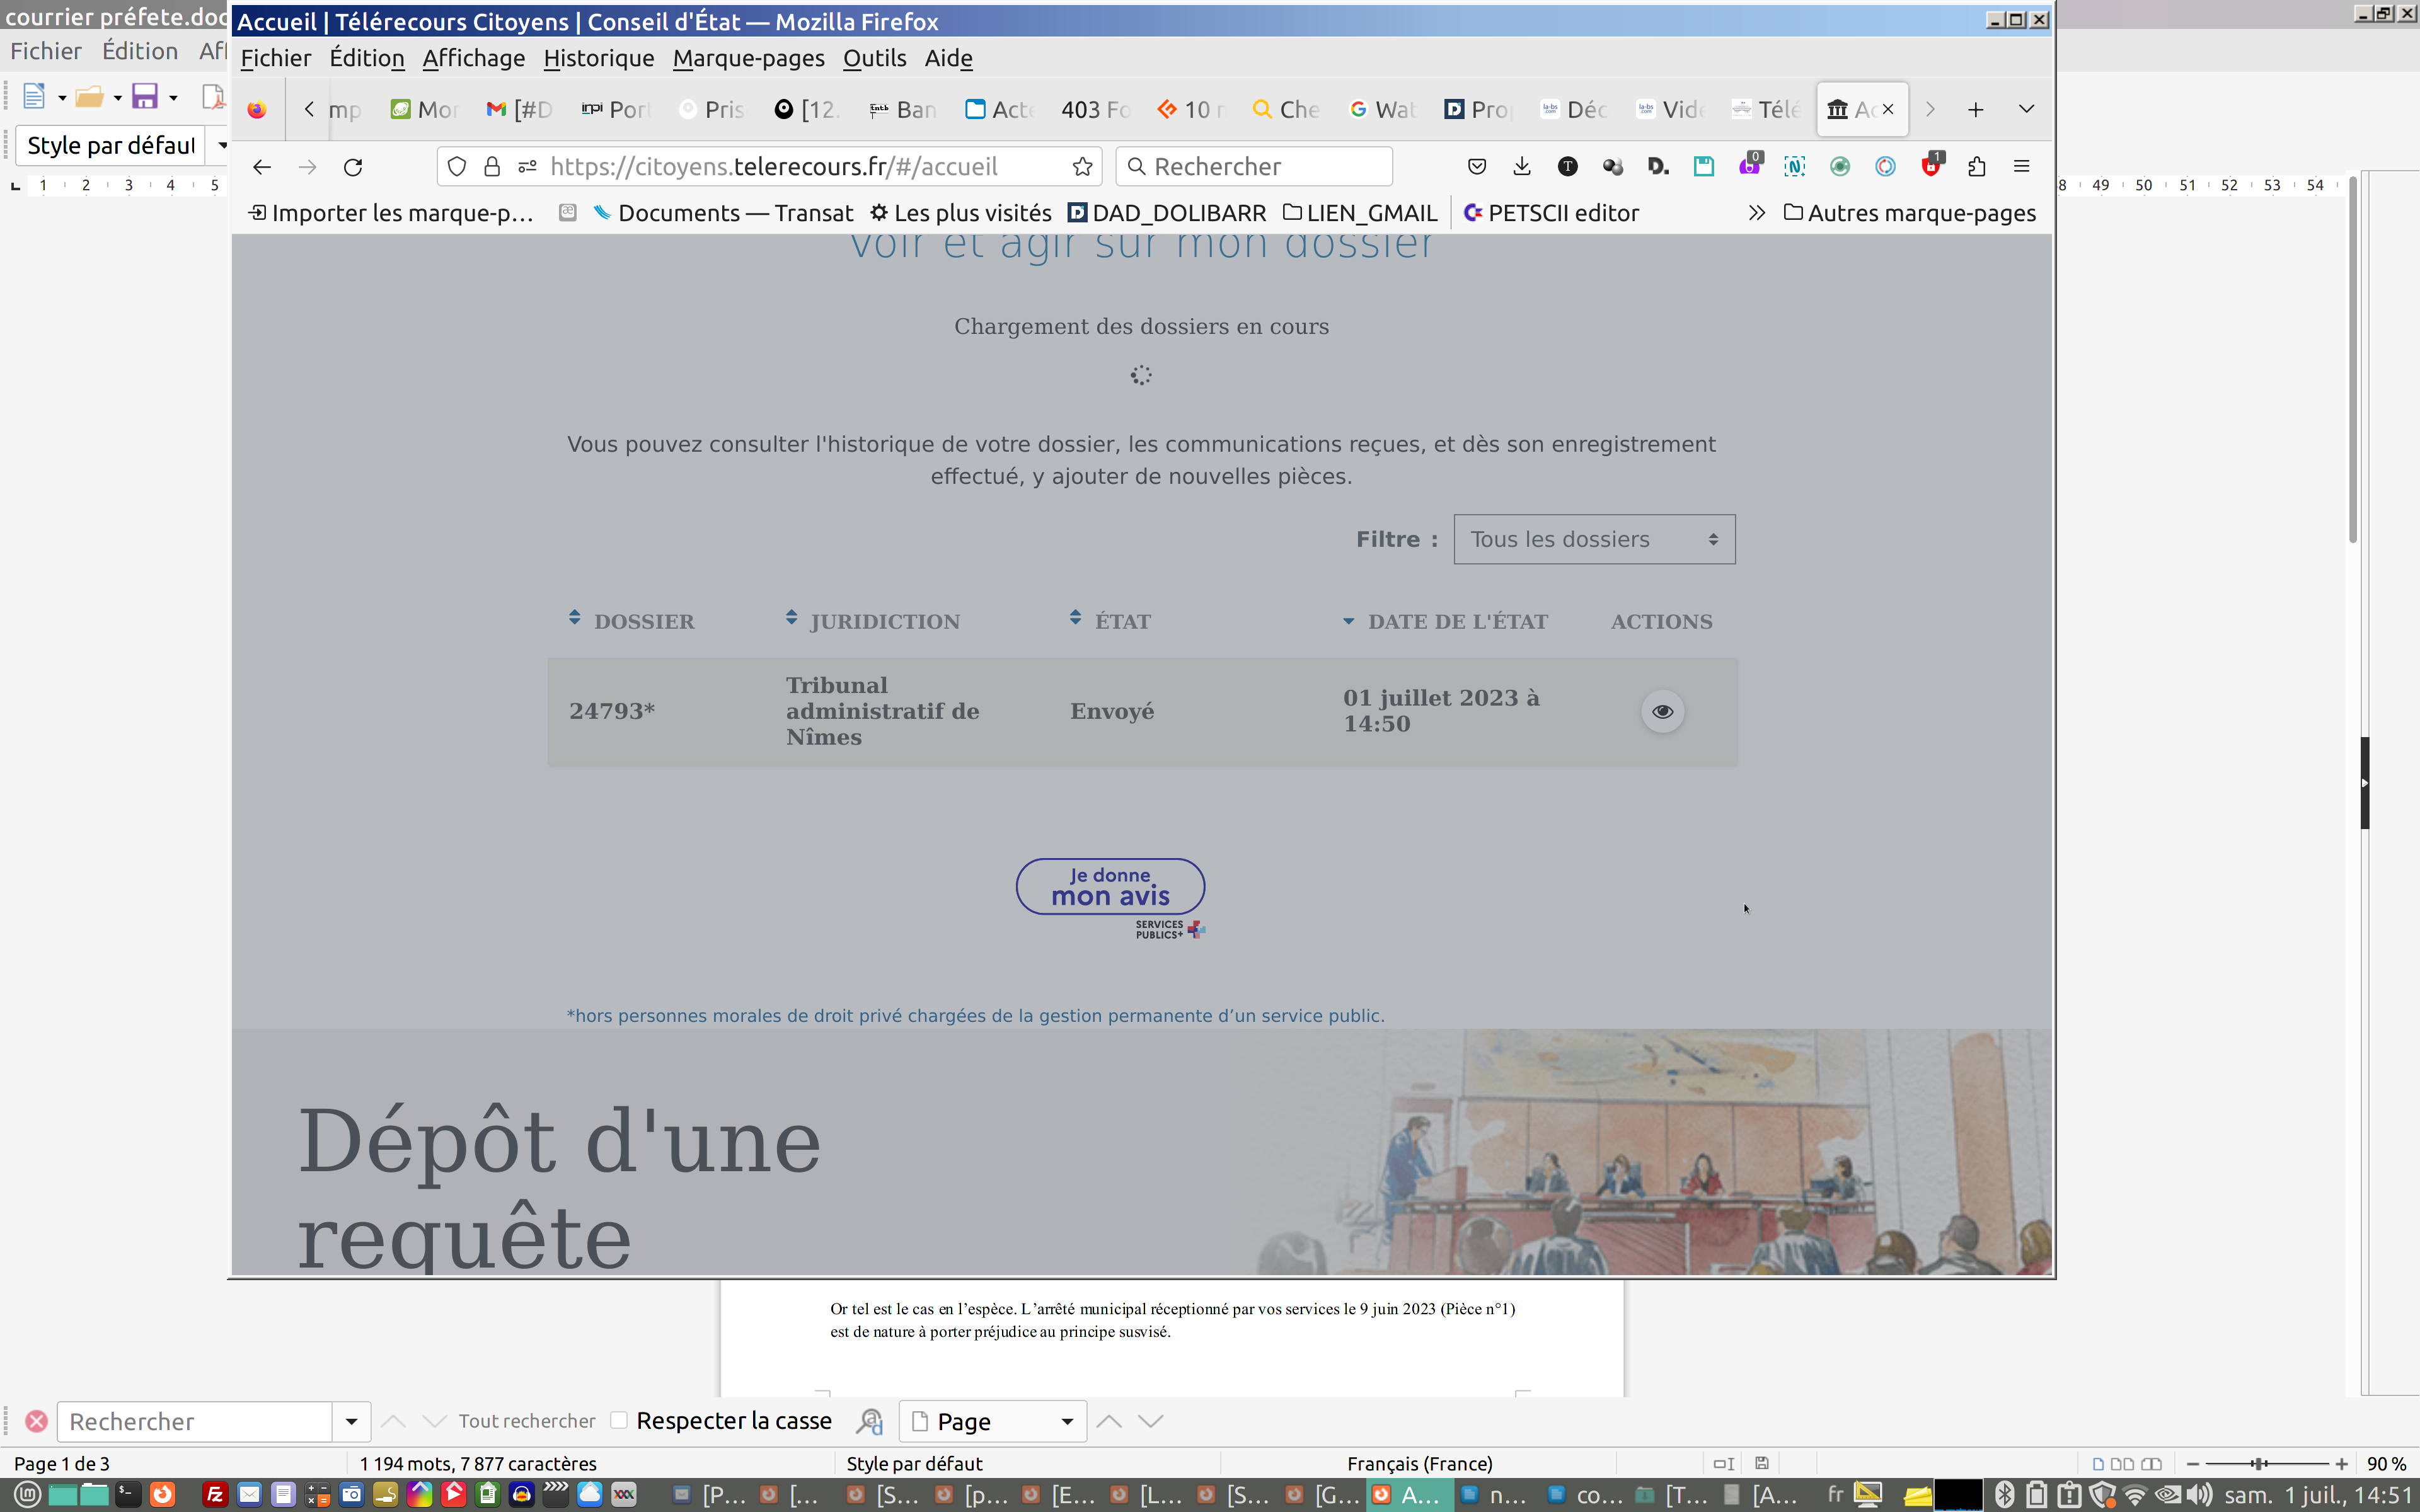Click the Je donne mon avis button
The image size is (2420, 1512).
pos(1110,887)
